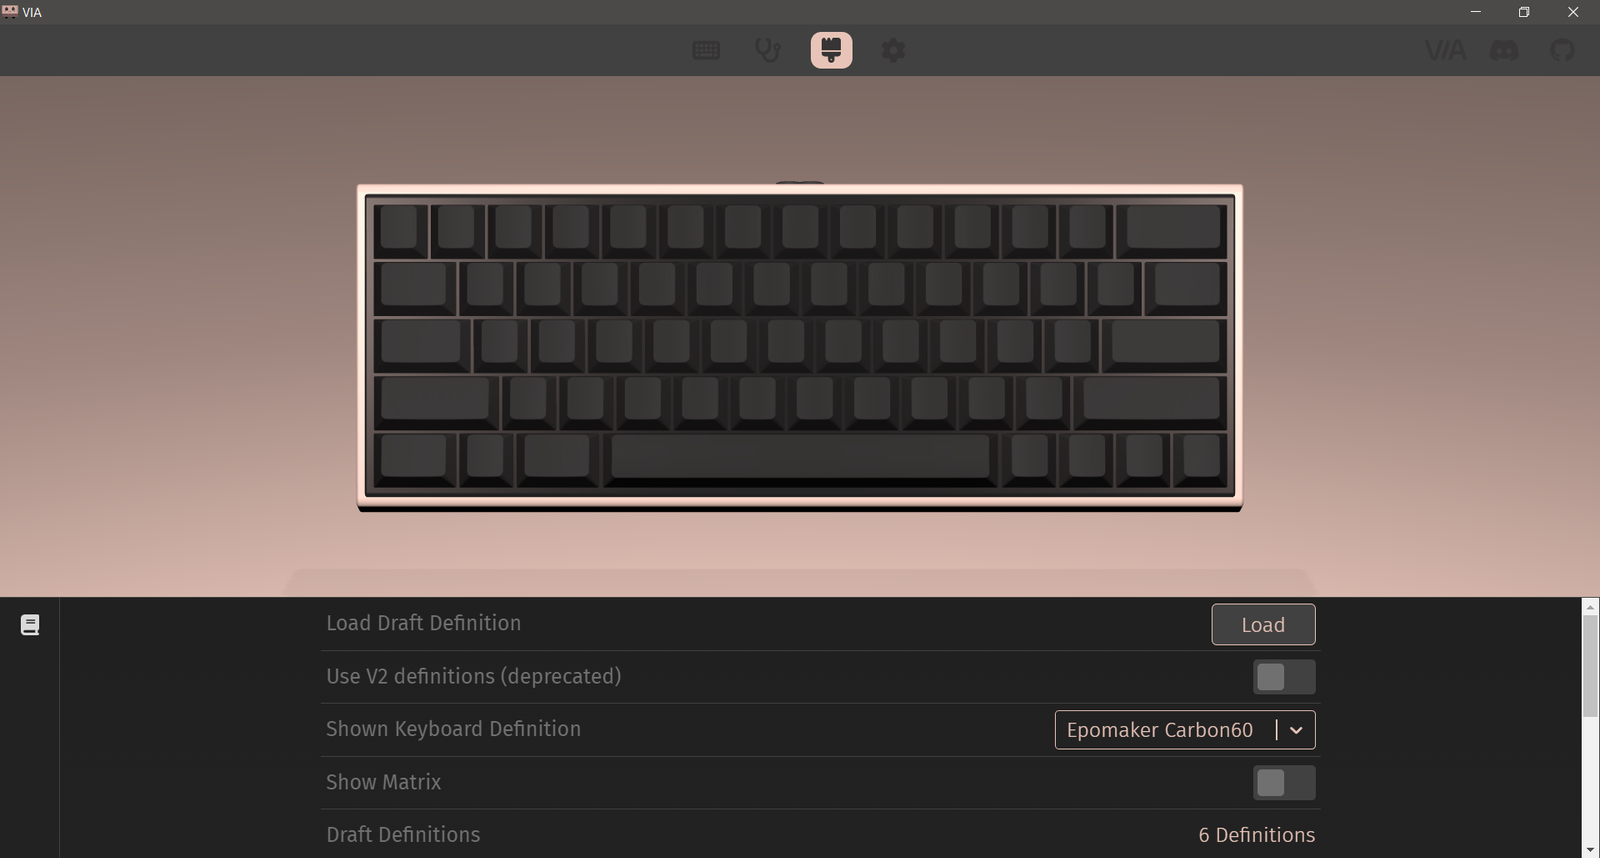Enable the Show Matrix toggle
Viewport: 1600px width, 858px height.
pos(1284,783)
